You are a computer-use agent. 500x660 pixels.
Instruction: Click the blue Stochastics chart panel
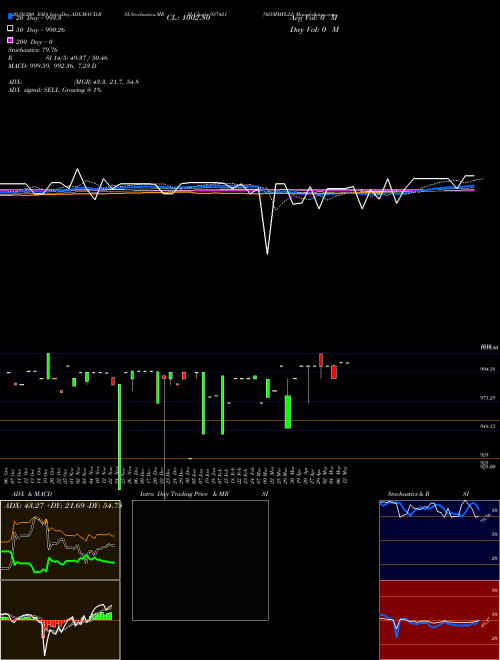click(439, 540)
